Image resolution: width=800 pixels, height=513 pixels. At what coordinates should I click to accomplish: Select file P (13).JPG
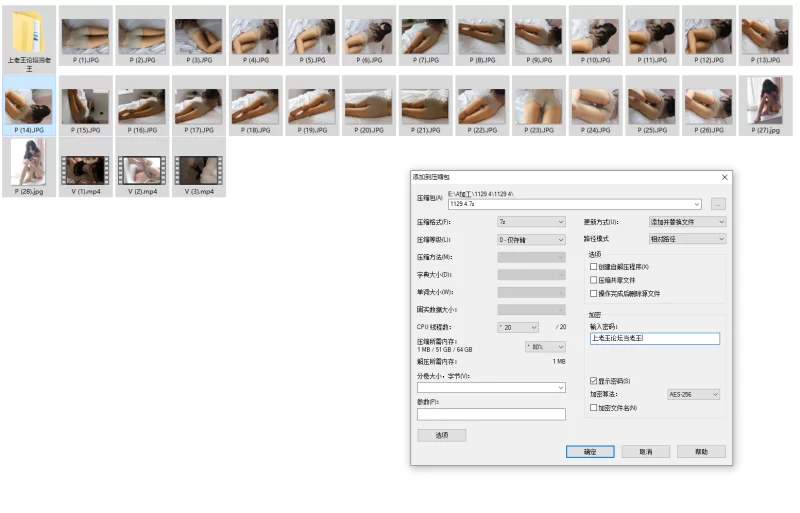765,37
